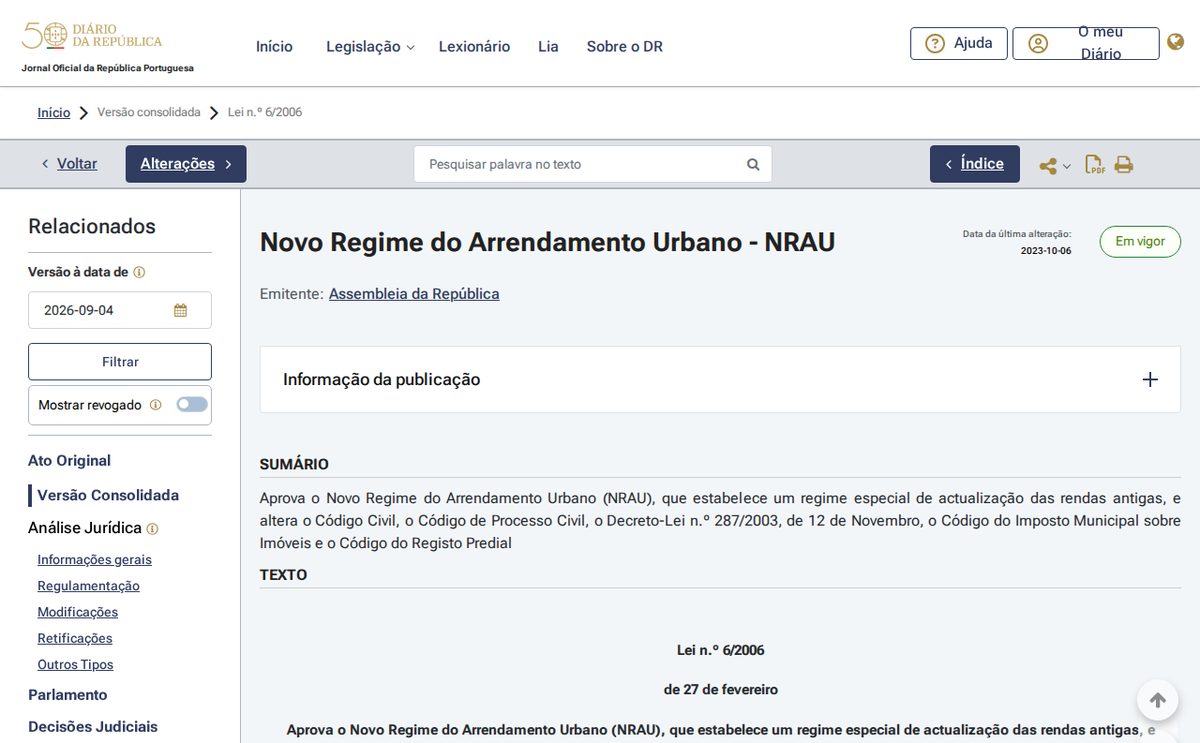Image resolution: width=1200 pixels, height=743 pixels.
Task: Click the SUMÁRIO heading
Action: point(294,464)
